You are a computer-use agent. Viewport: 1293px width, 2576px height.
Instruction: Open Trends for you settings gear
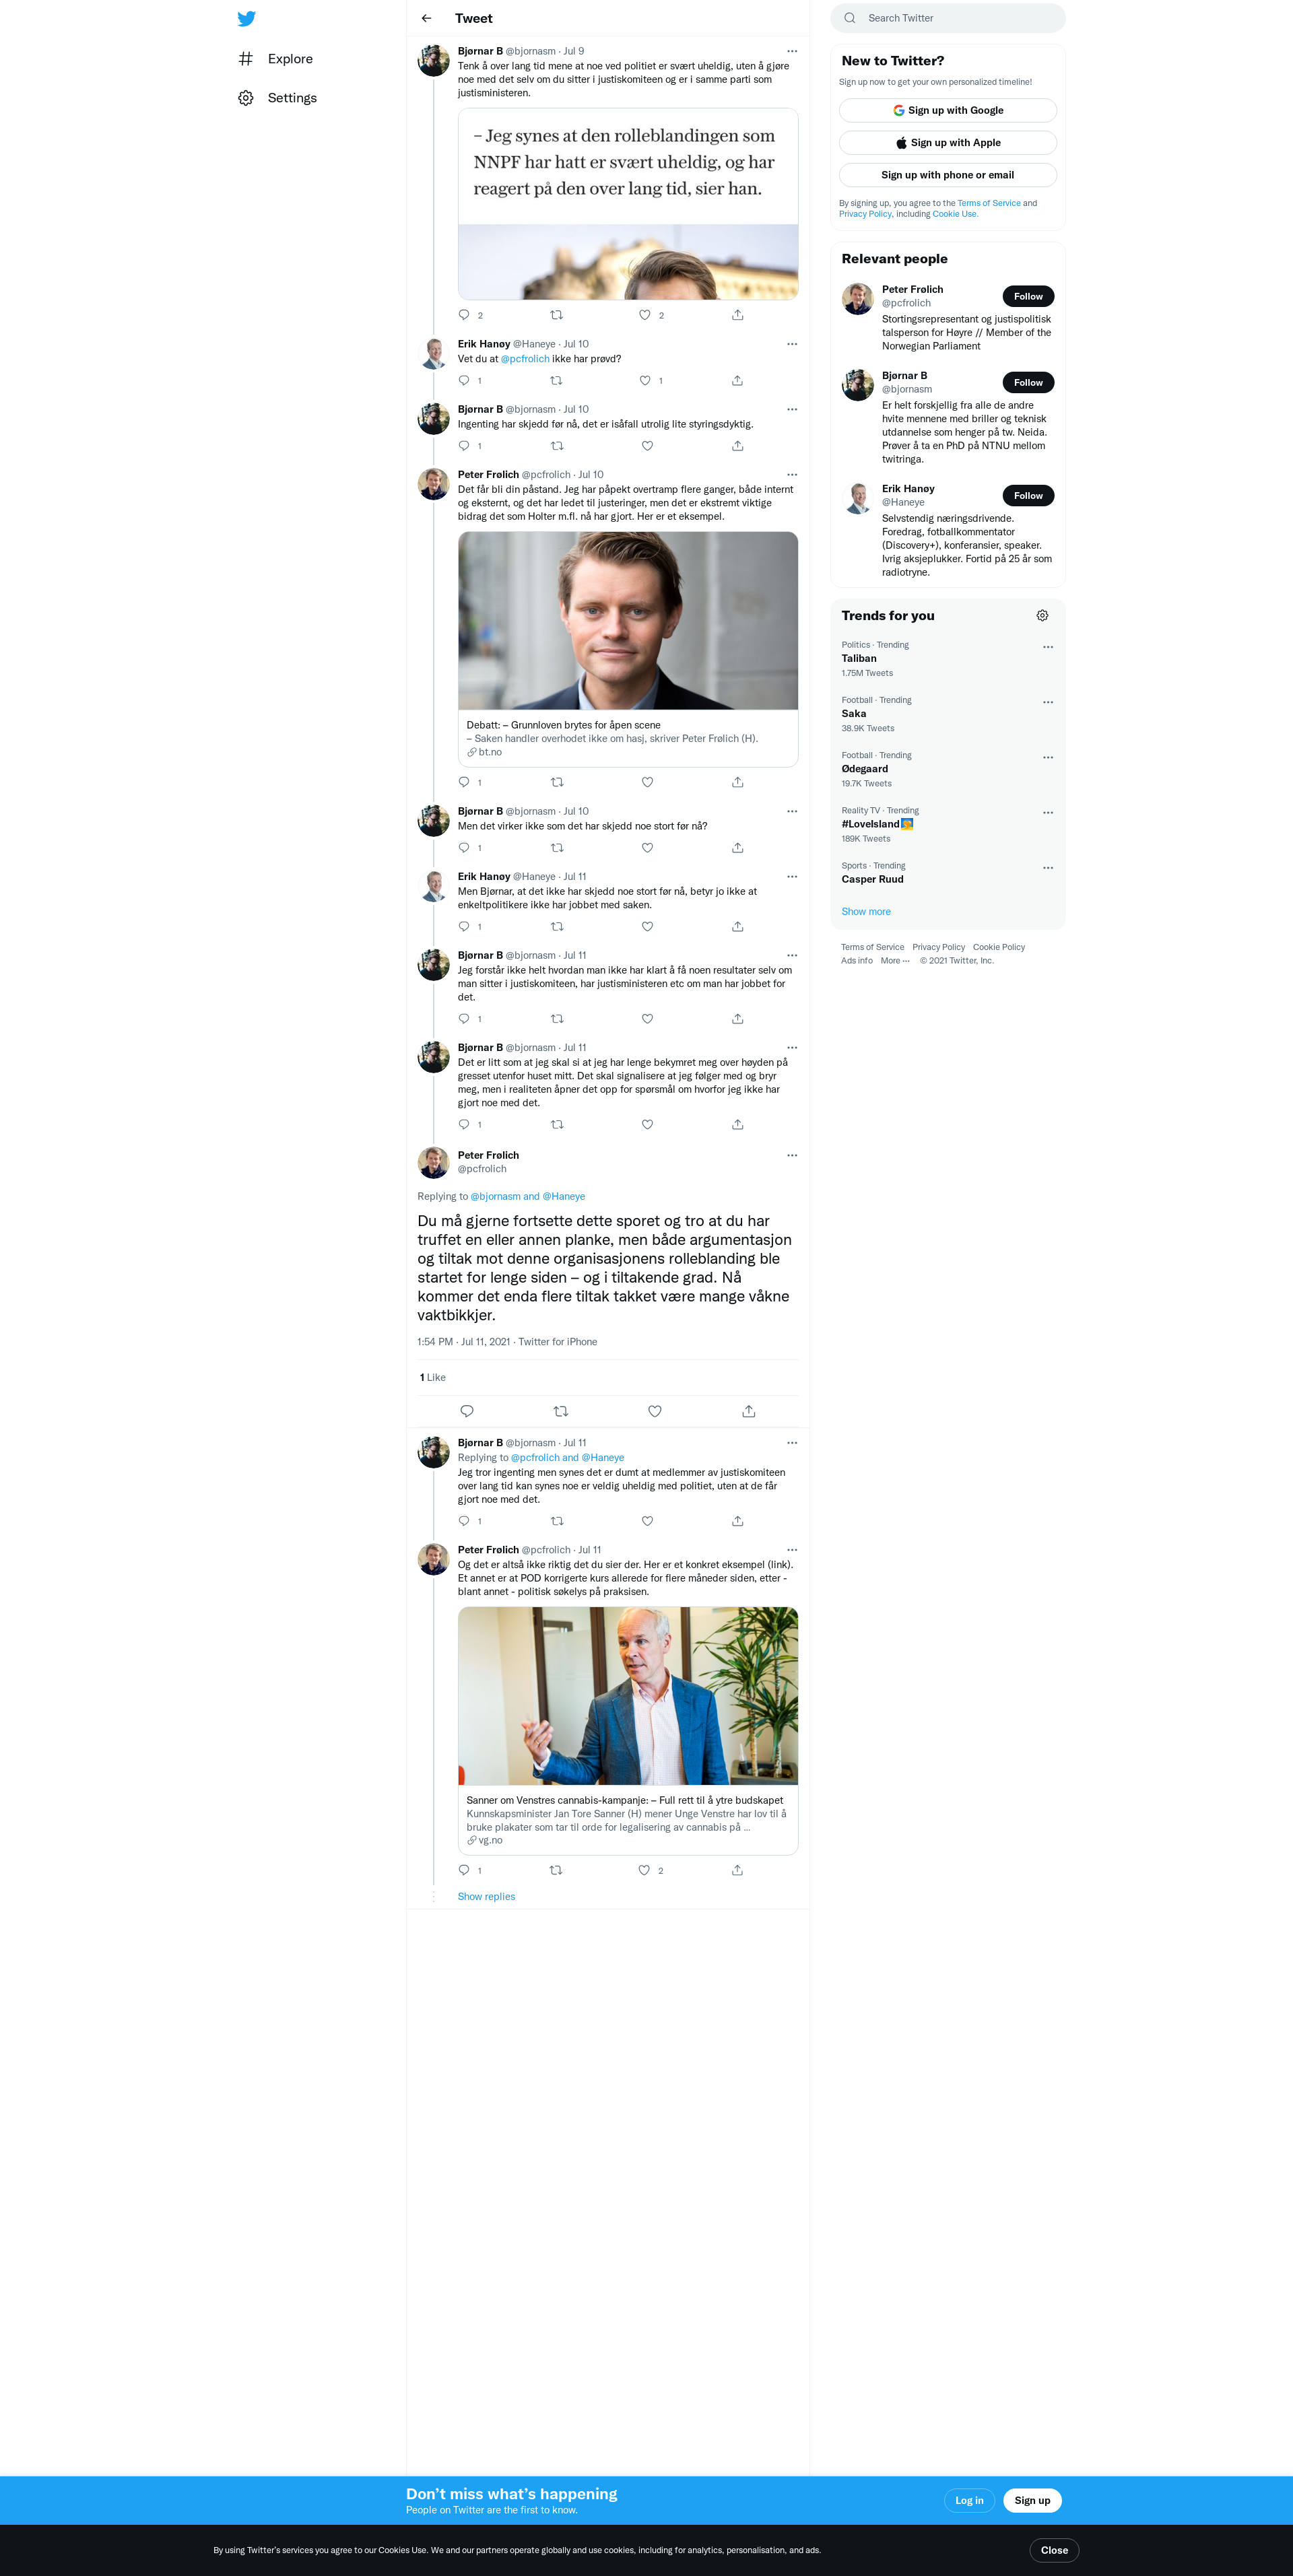(1042, 616)
